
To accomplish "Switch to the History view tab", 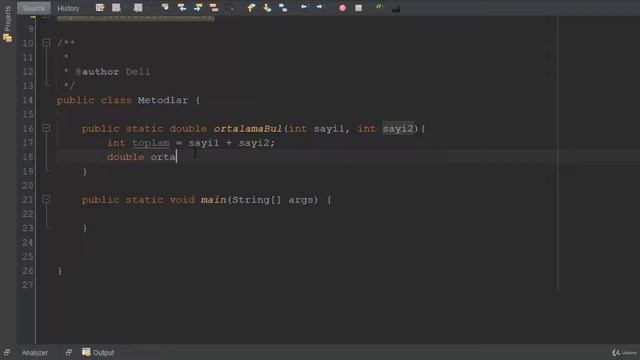I will click(x=68, y=8).
